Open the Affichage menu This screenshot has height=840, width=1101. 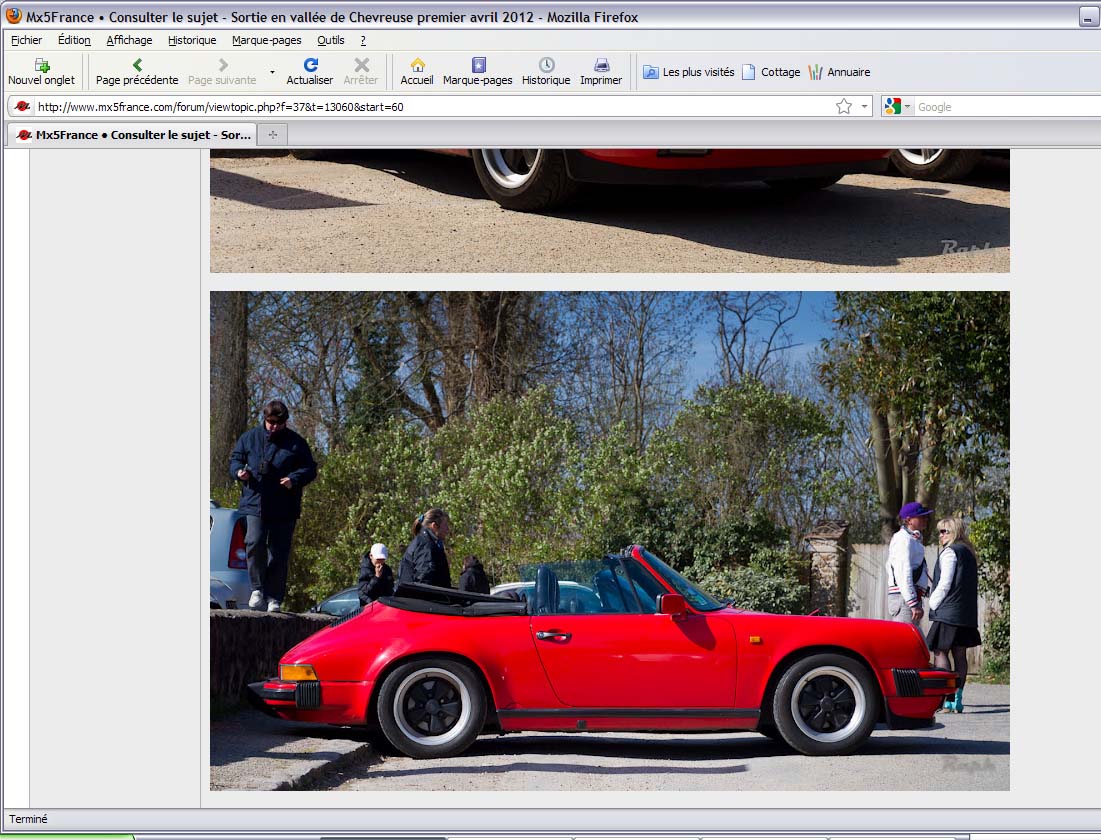tap(129, 40)
